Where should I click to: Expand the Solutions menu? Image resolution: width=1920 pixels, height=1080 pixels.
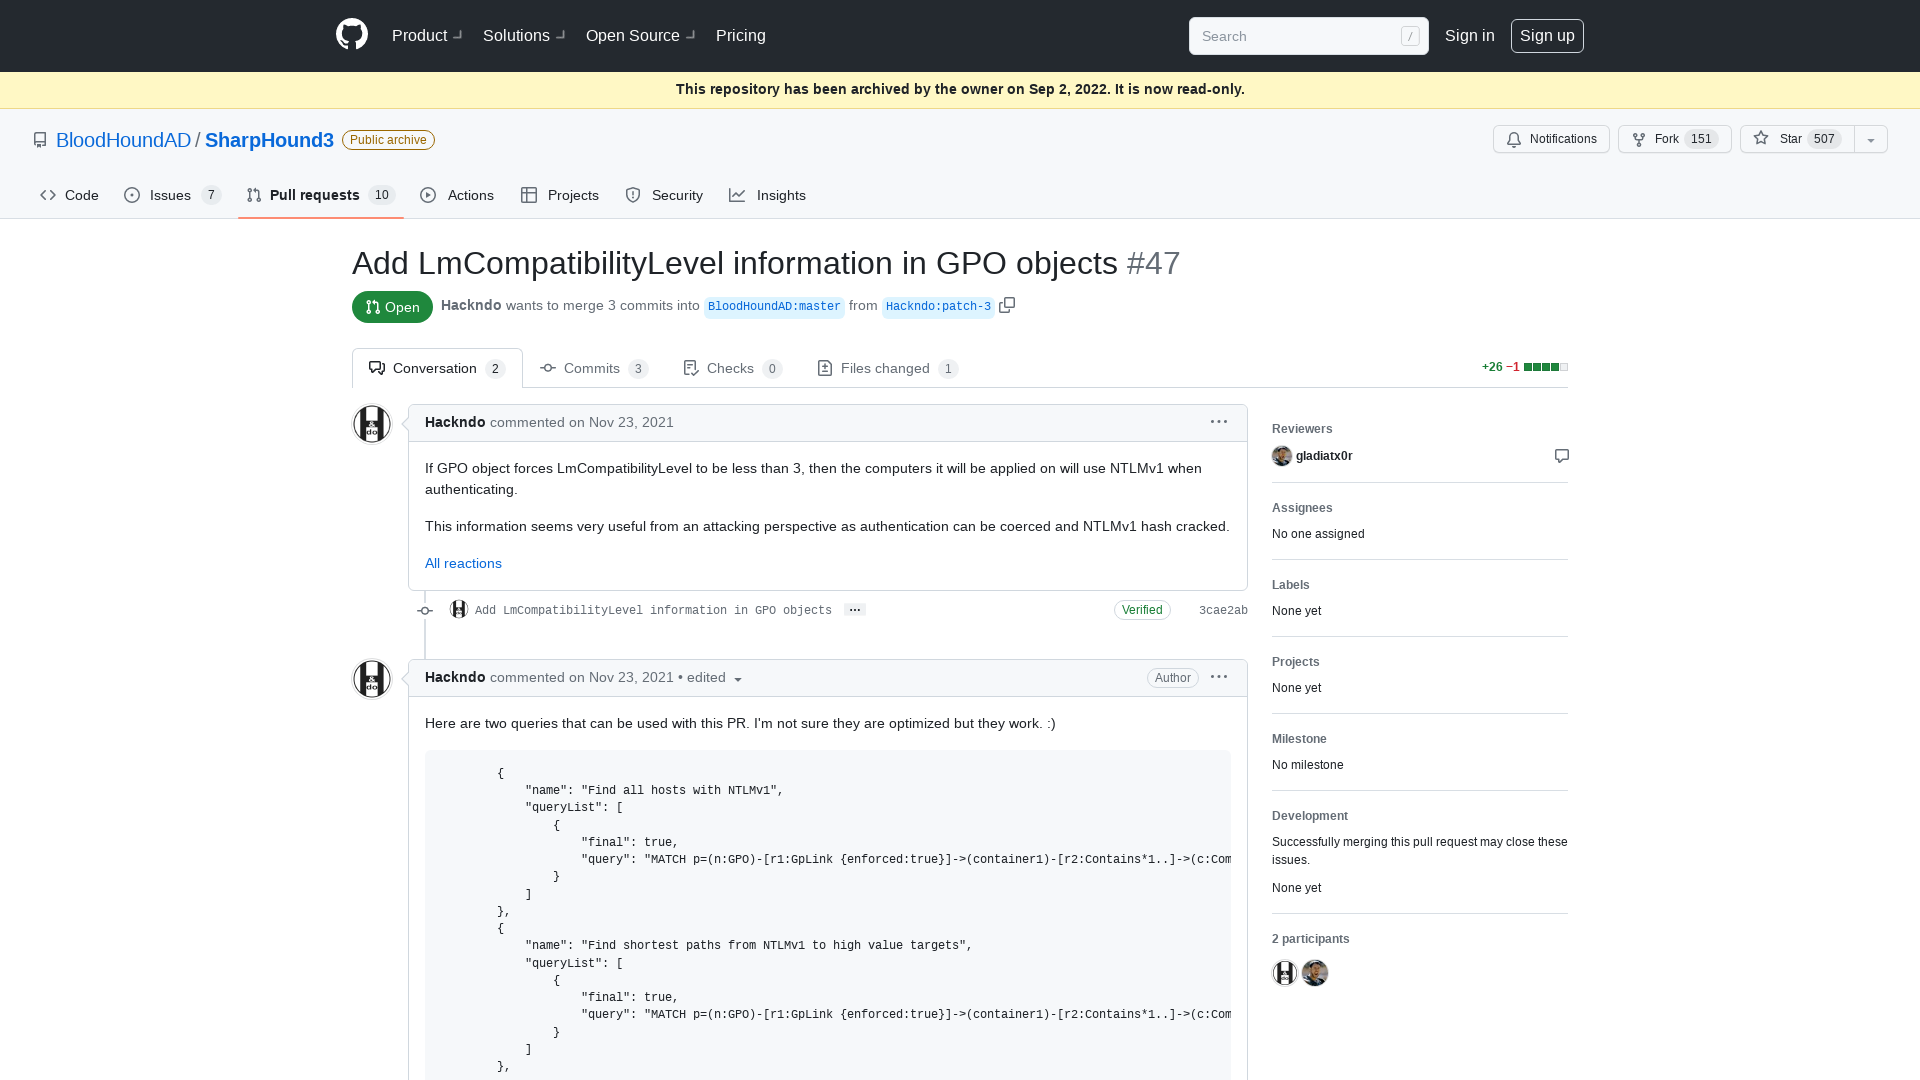[524, 35]
